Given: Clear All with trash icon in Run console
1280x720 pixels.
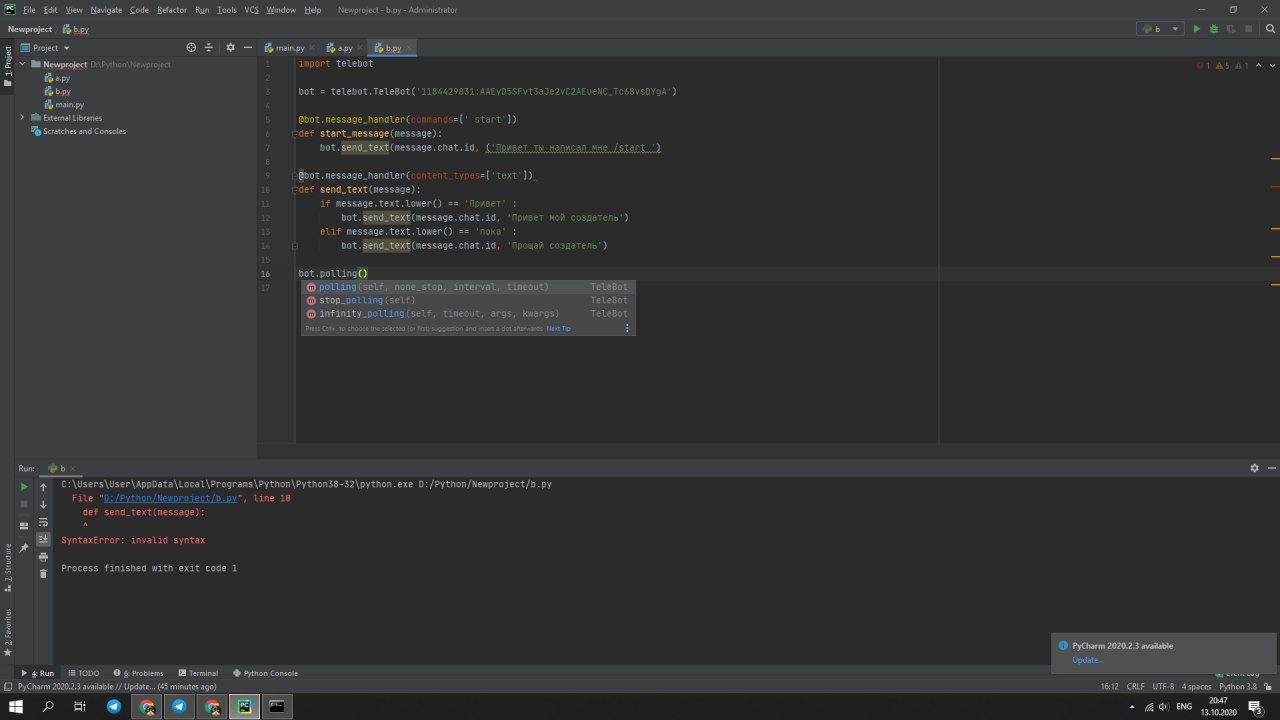Looking at the screenshot, I should 43,573.
